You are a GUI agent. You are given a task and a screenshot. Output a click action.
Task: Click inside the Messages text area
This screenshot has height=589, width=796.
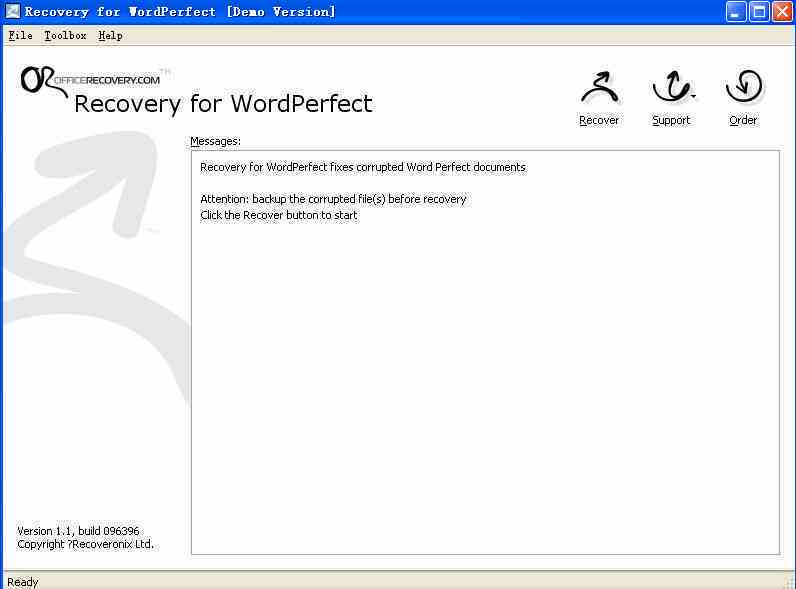tap(485, 352)
